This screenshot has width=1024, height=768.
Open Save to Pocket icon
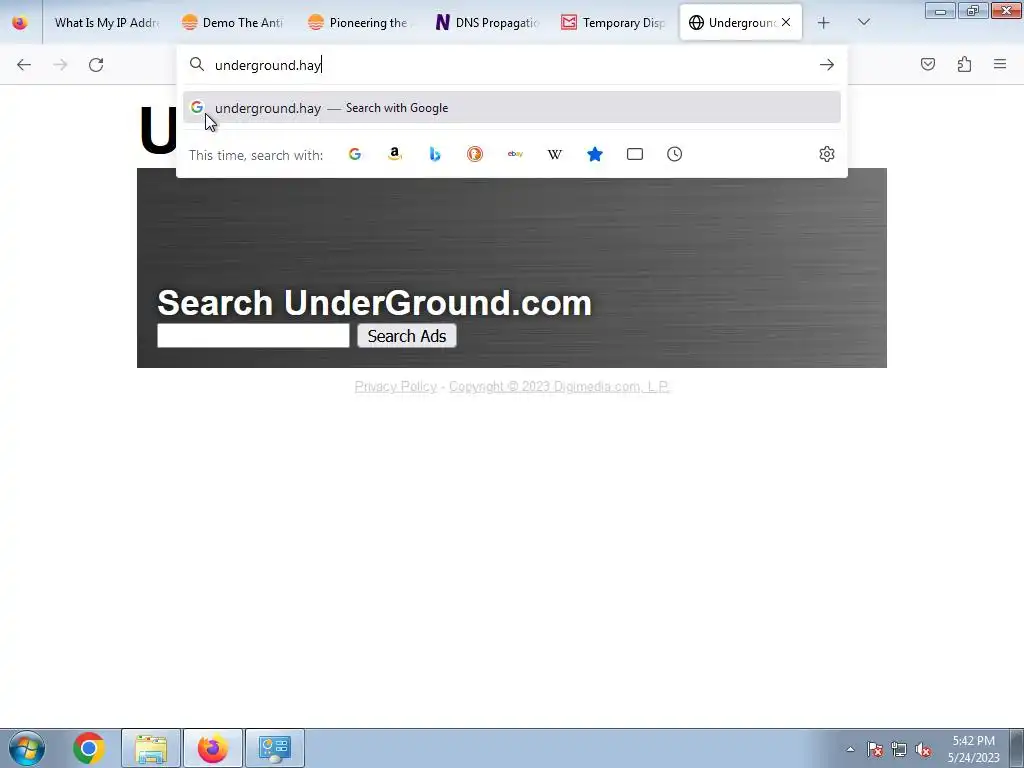tap(927, 64)
